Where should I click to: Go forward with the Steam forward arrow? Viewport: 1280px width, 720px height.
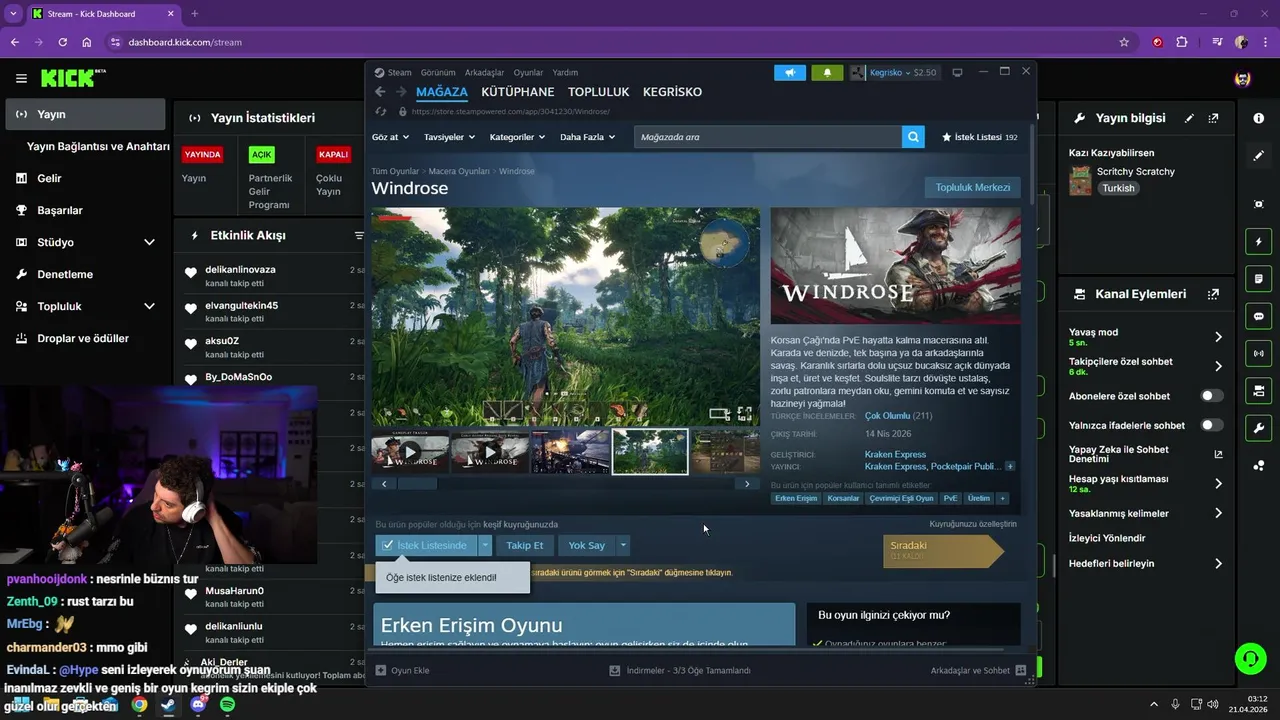click(x=401, y=92)
